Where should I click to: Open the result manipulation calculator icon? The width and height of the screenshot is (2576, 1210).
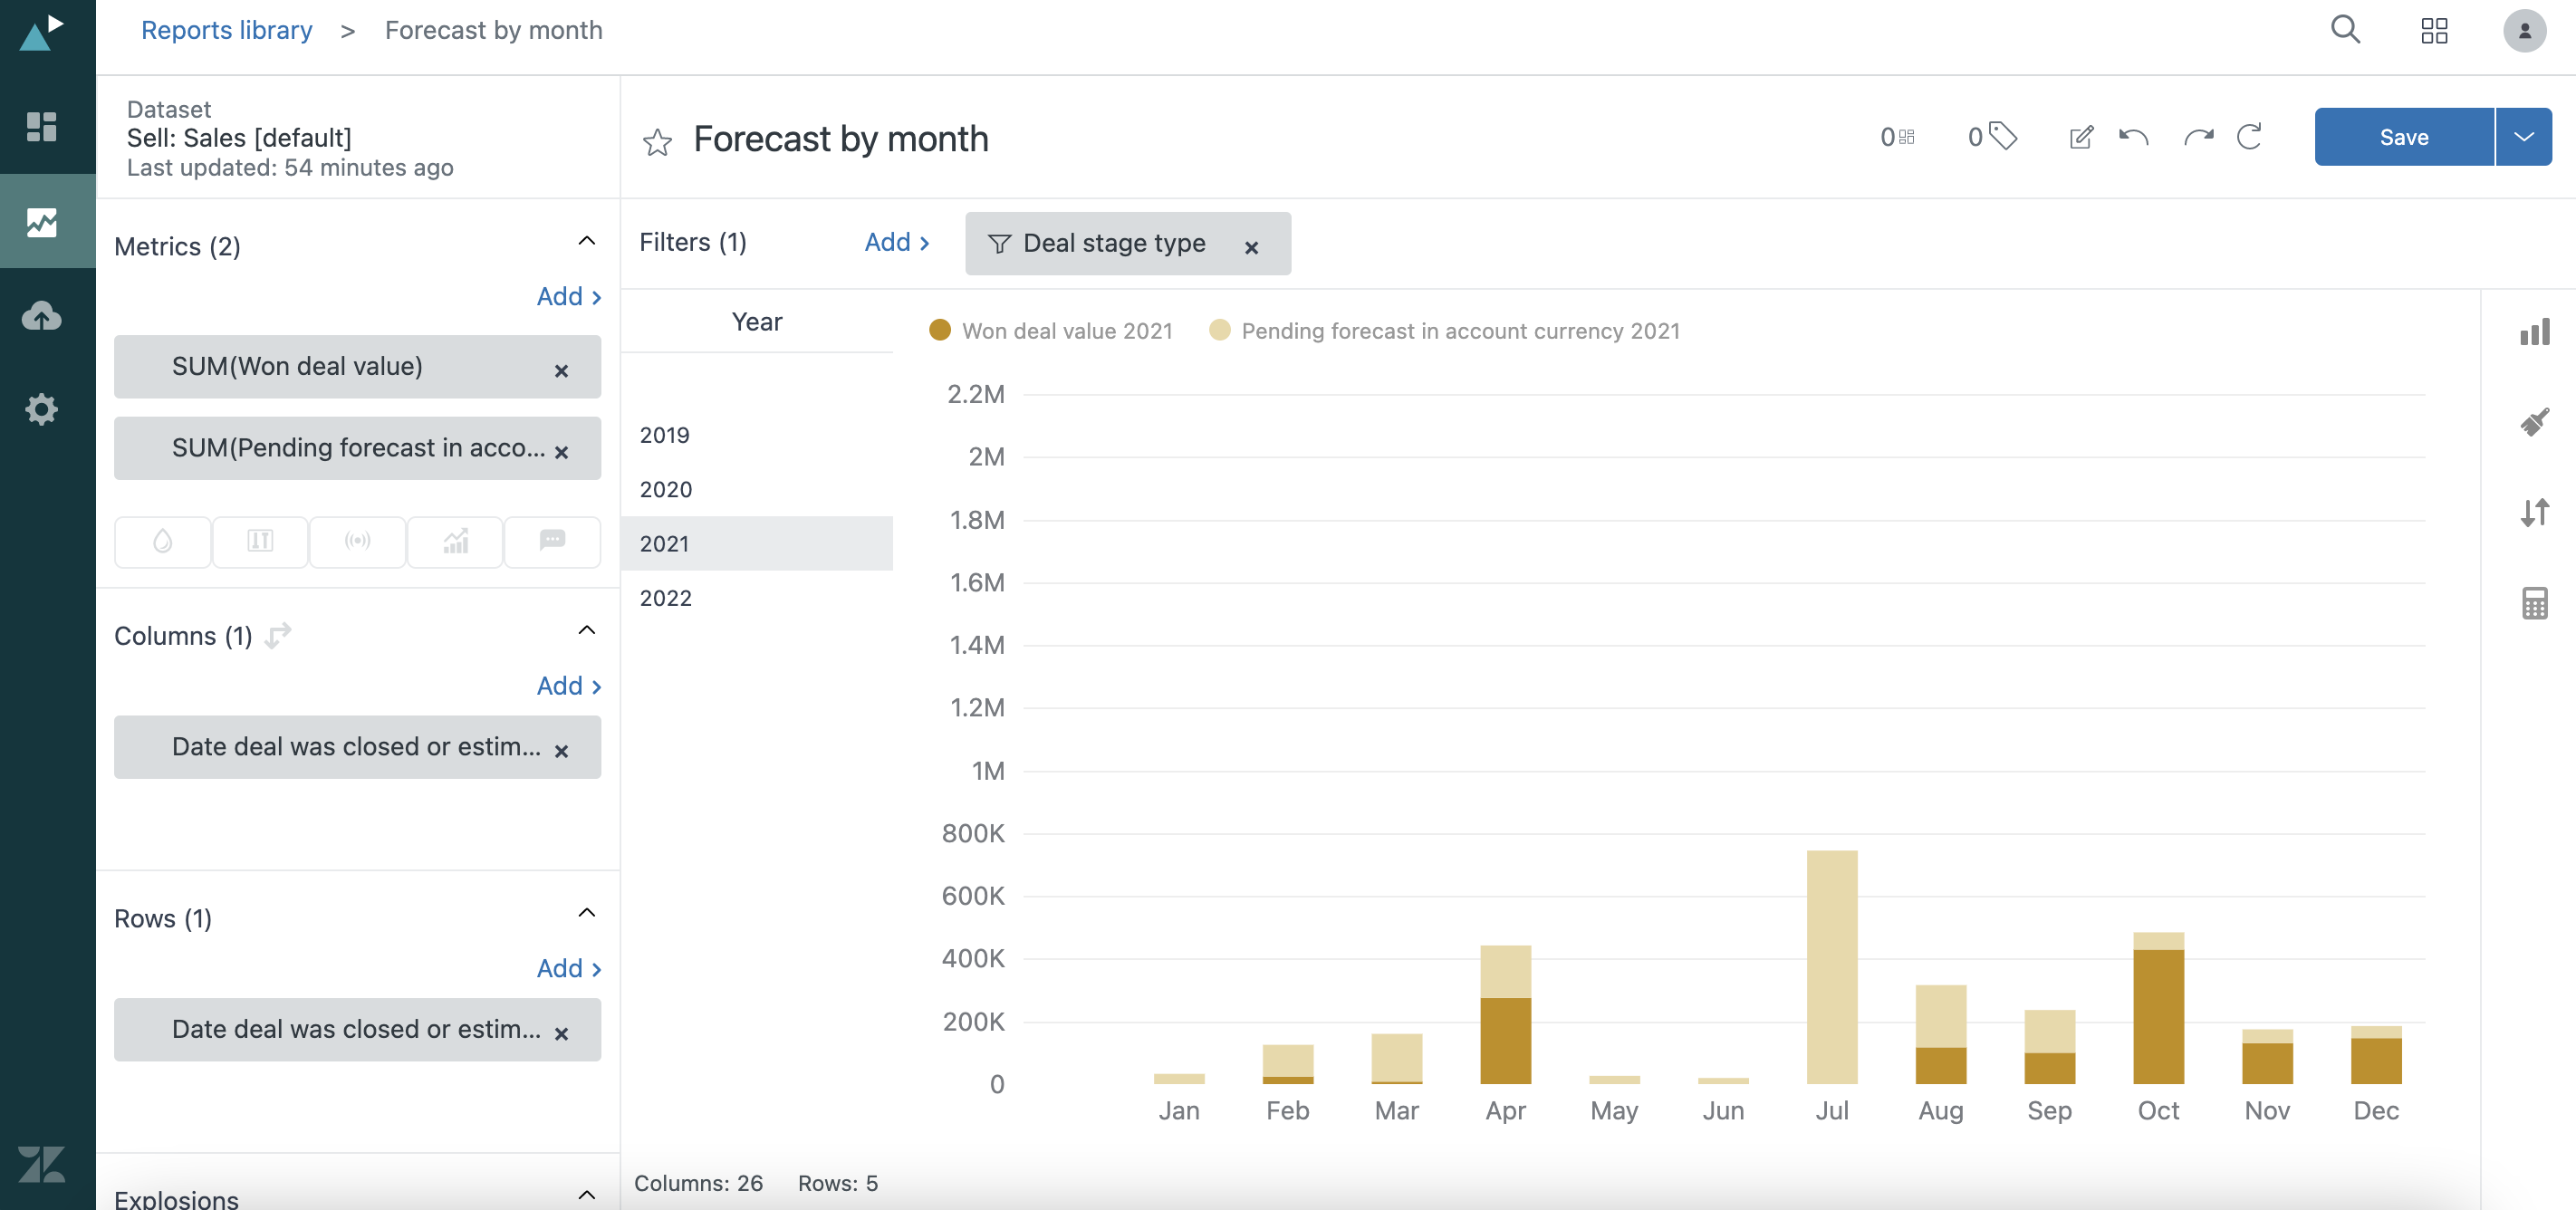point(2534,603)
